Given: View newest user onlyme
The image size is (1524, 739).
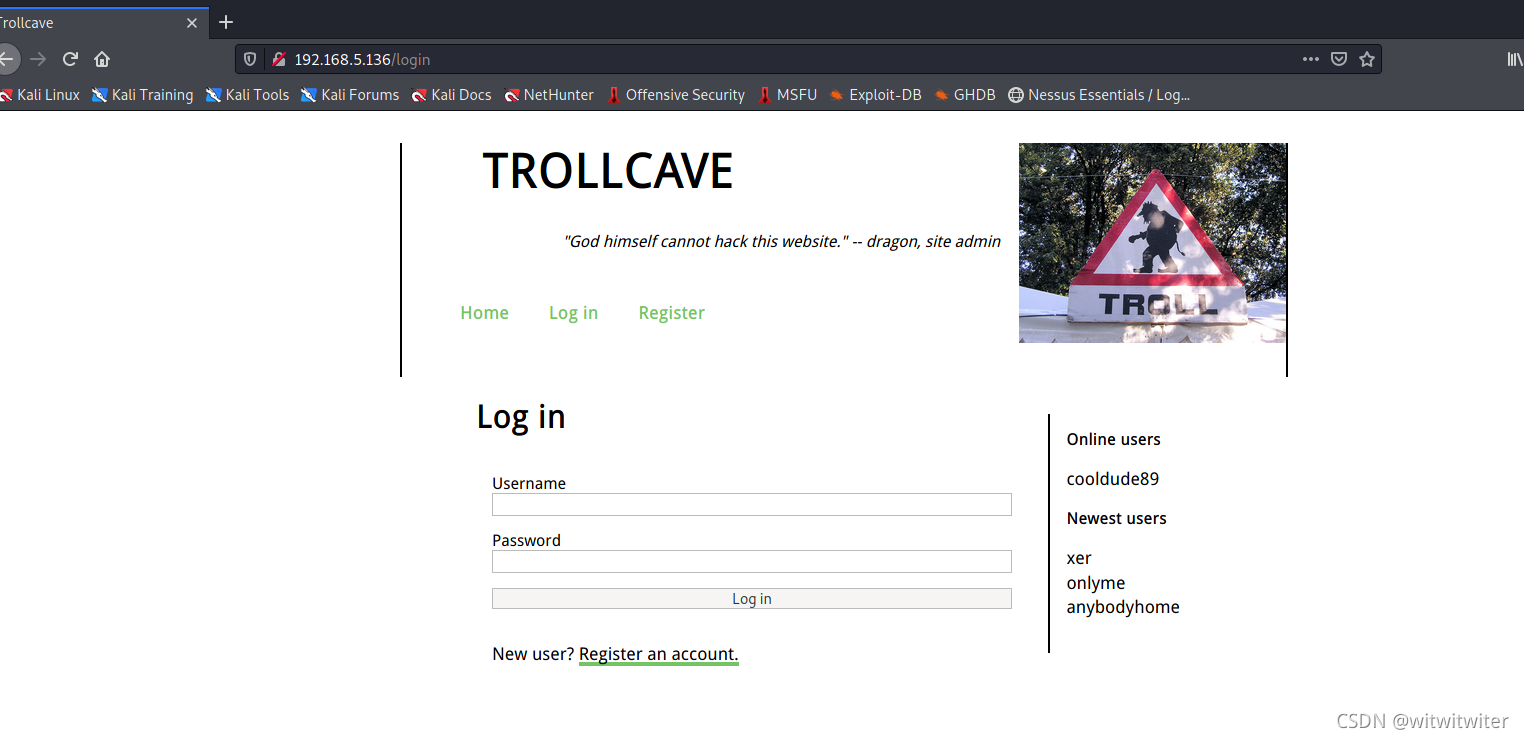Looking at the screenshot, I should click(x=1095, y=583).
